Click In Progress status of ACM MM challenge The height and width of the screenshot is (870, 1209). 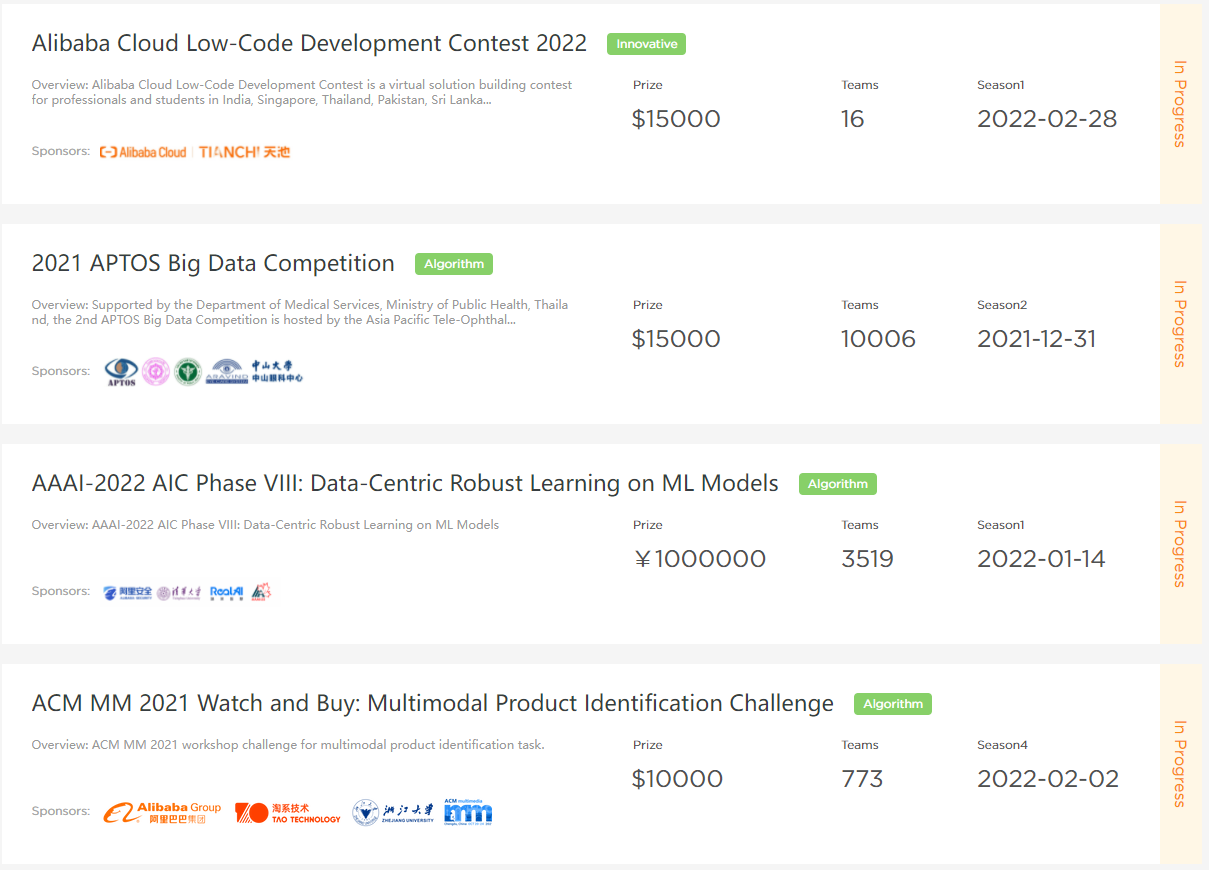1180,764
